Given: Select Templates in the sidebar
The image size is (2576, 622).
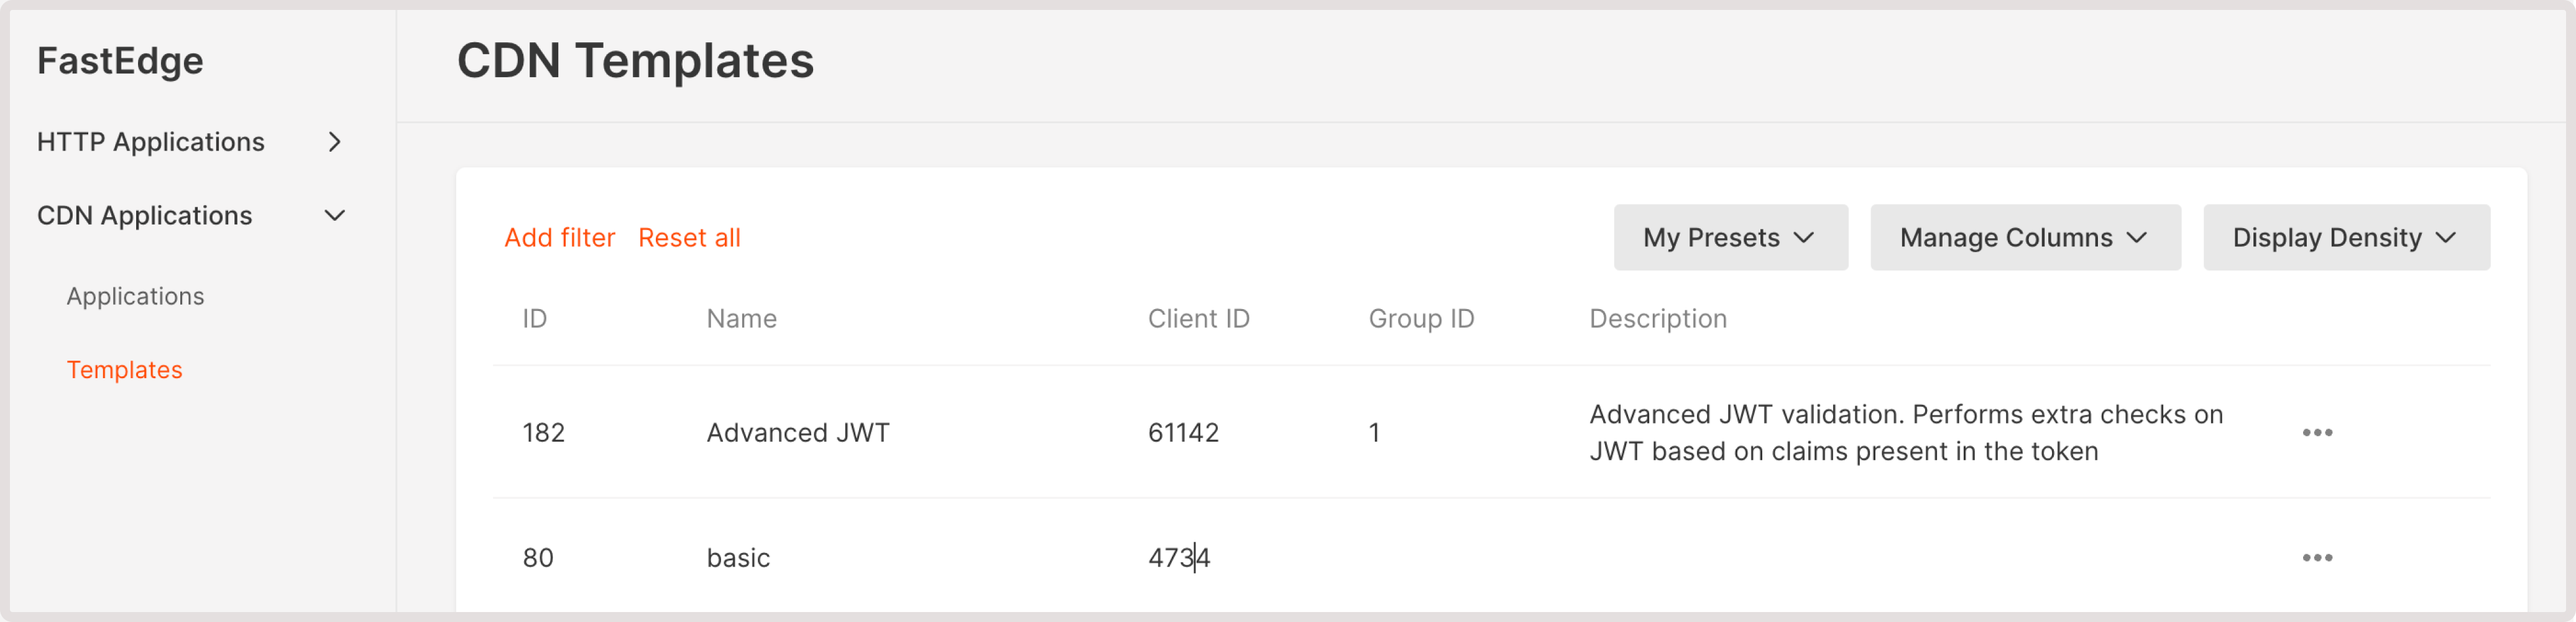Looking at the screenshot, I should point(124,369).
